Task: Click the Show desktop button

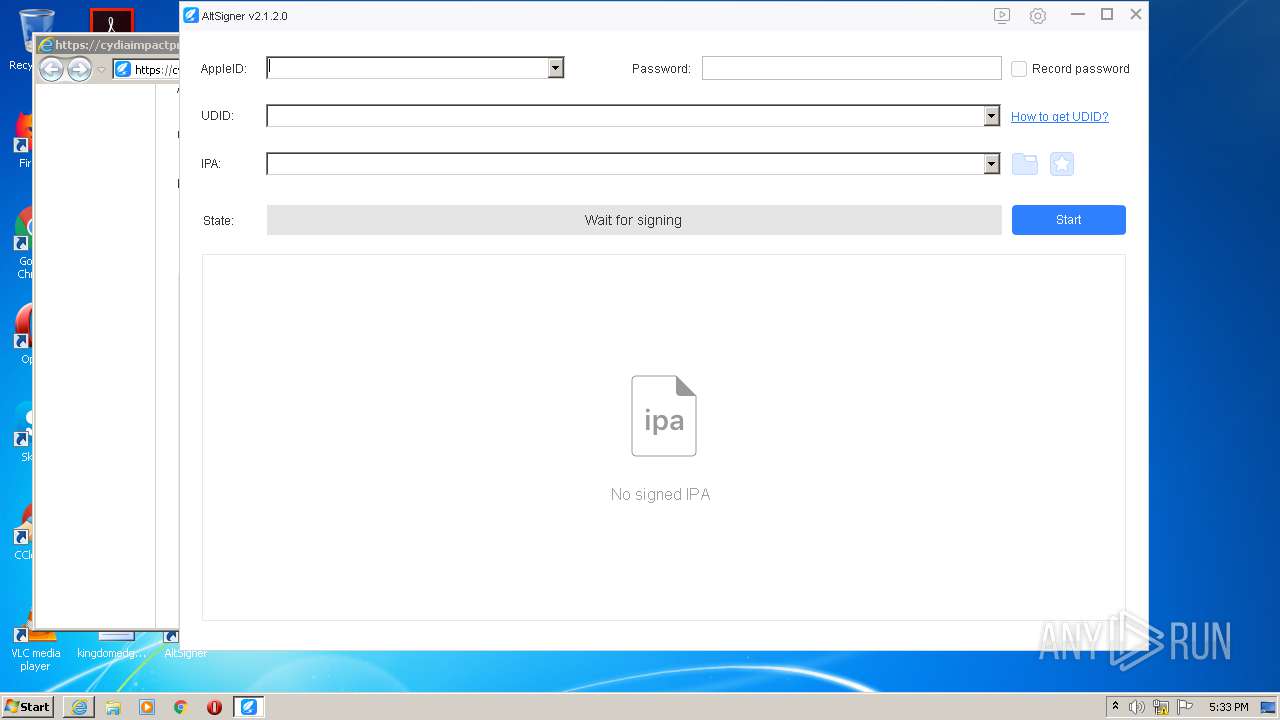Action: point(1269,707)
